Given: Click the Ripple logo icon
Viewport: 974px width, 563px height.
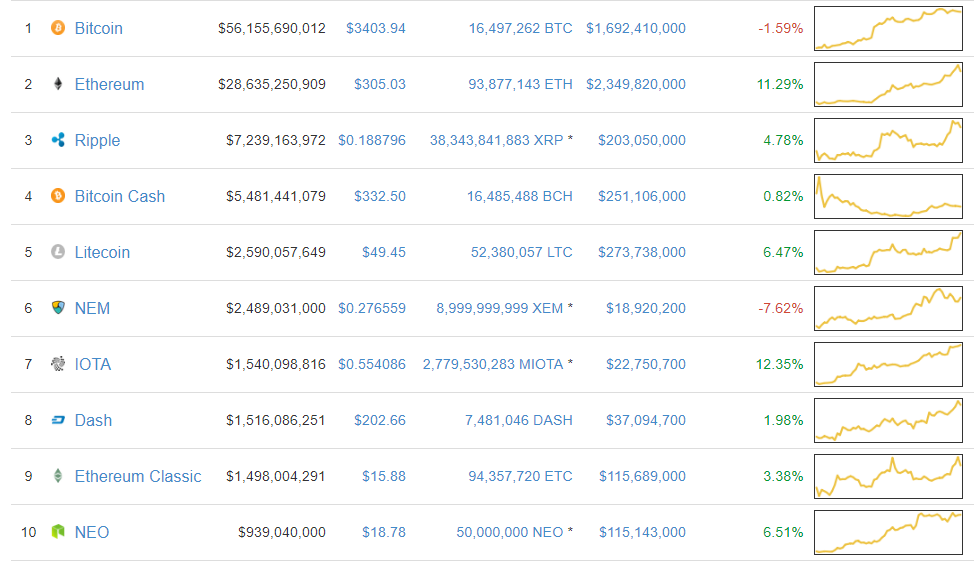Looking at the screenshot, I should [x=58, y=140].
